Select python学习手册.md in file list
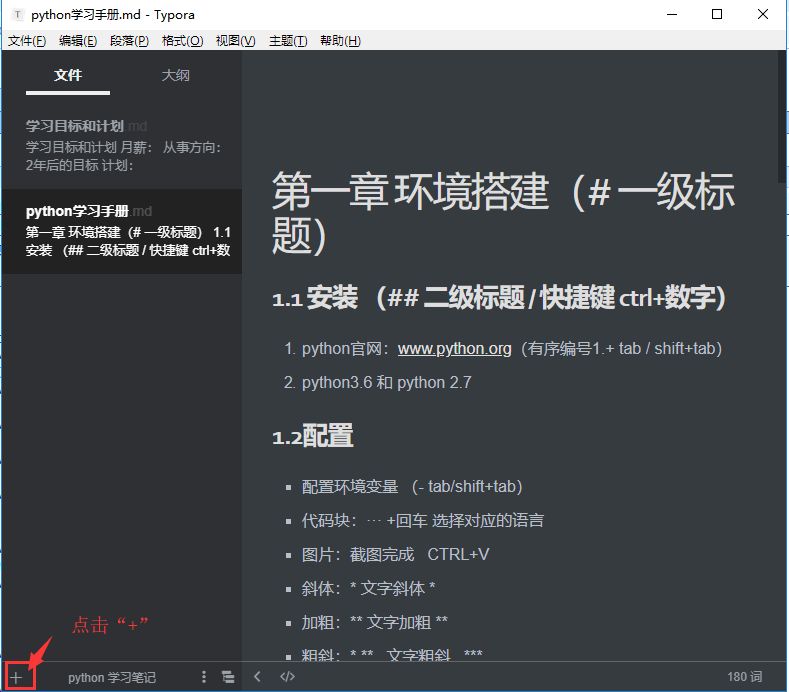789x692 pixels. (121, 231)
